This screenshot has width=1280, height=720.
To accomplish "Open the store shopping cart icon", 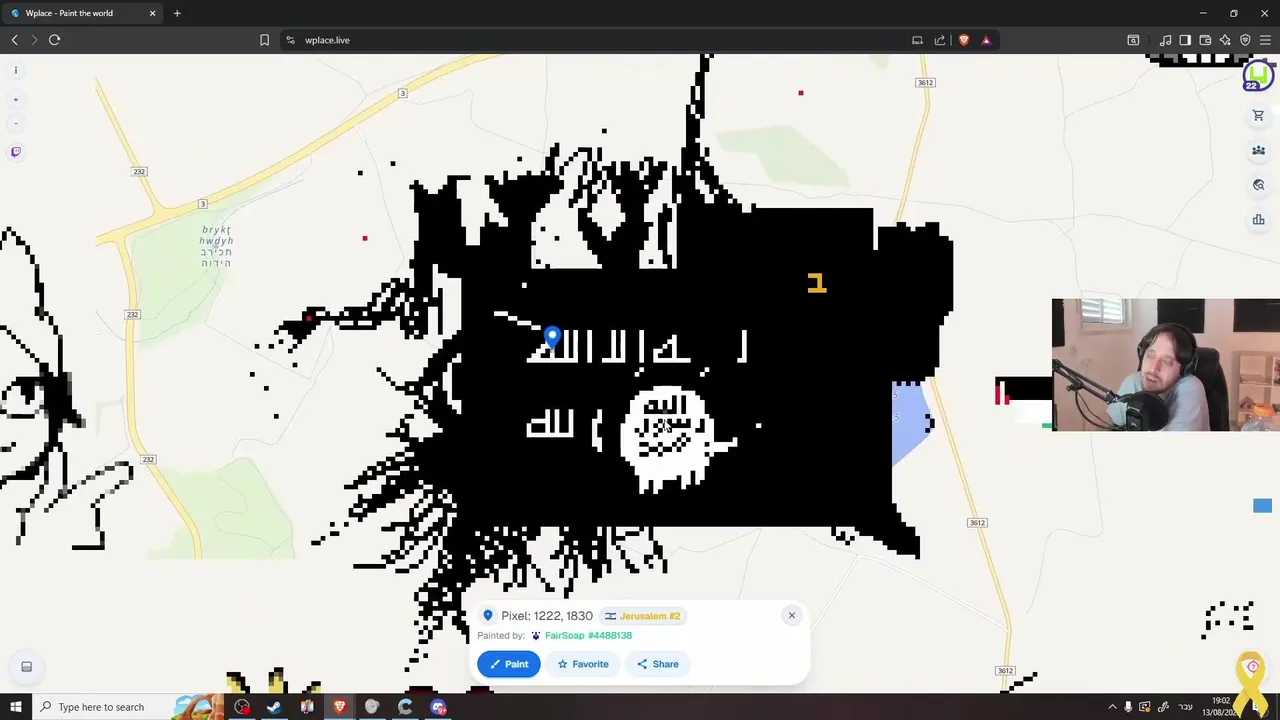I will [x=1258, y=116].
